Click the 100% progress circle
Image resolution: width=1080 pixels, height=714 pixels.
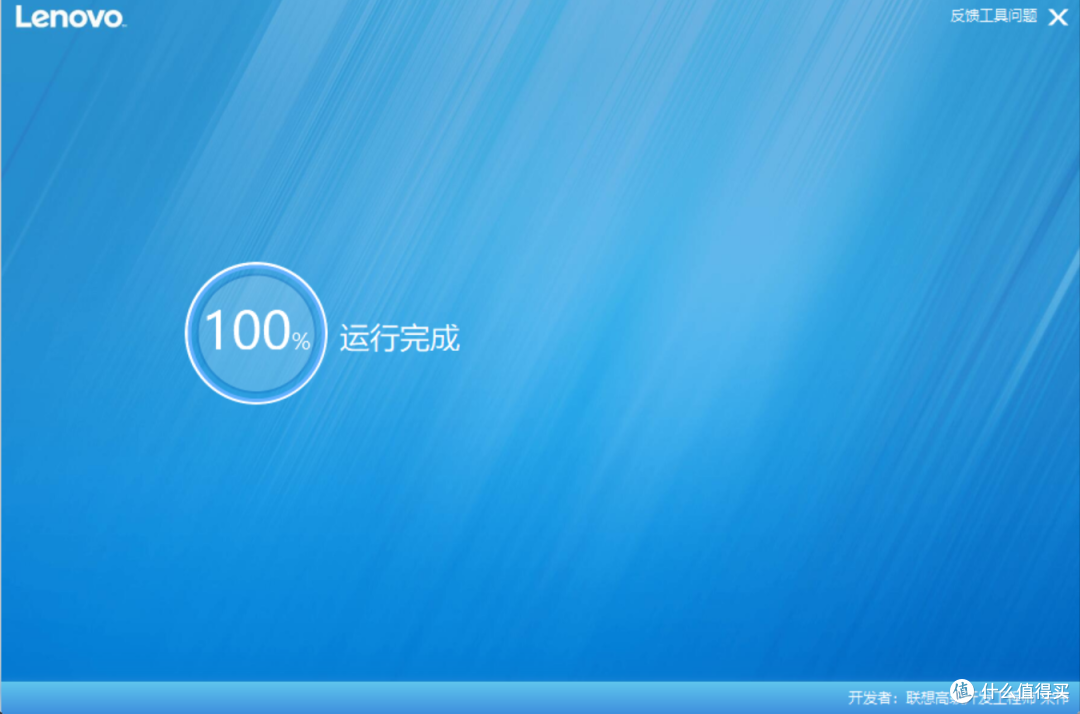point(256,333)
